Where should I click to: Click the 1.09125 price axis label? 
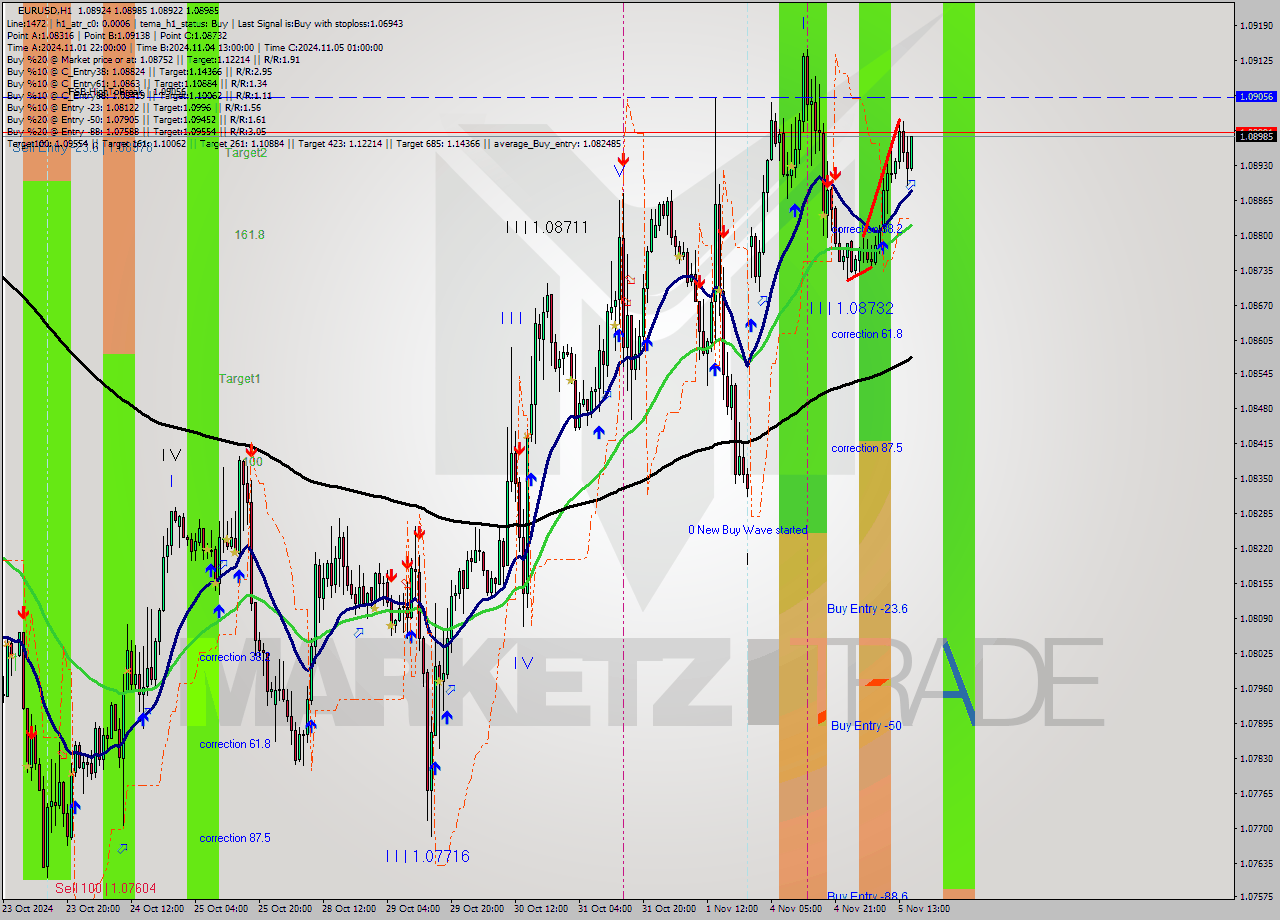1256,60
